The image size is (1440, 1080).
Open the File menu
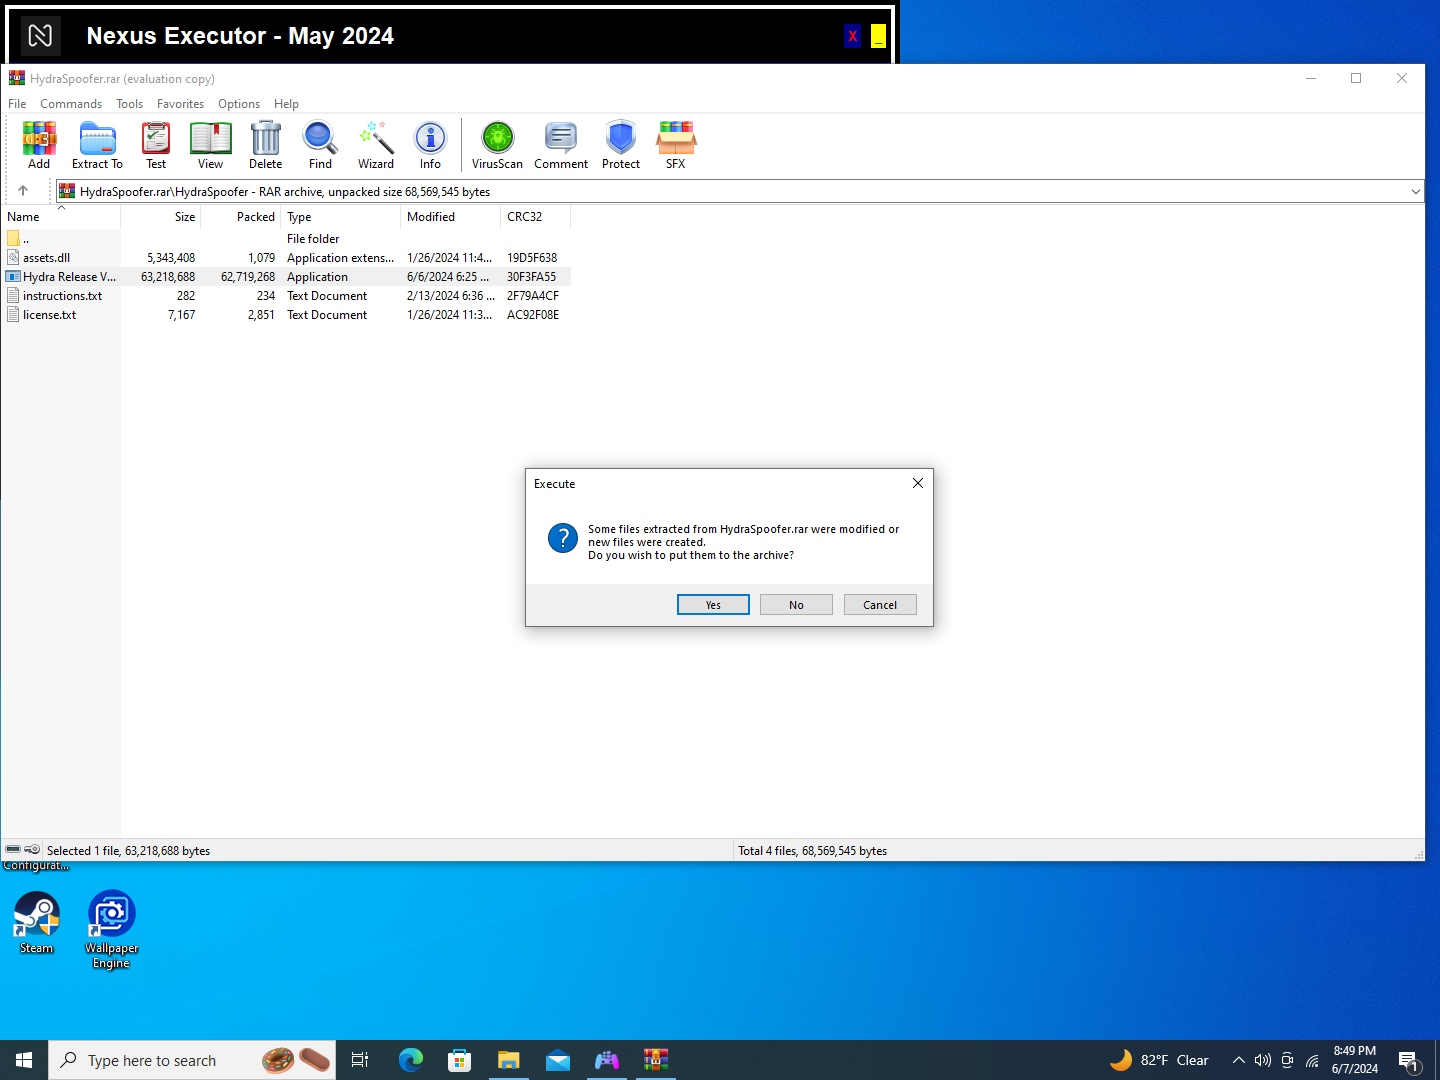(17, 104)
